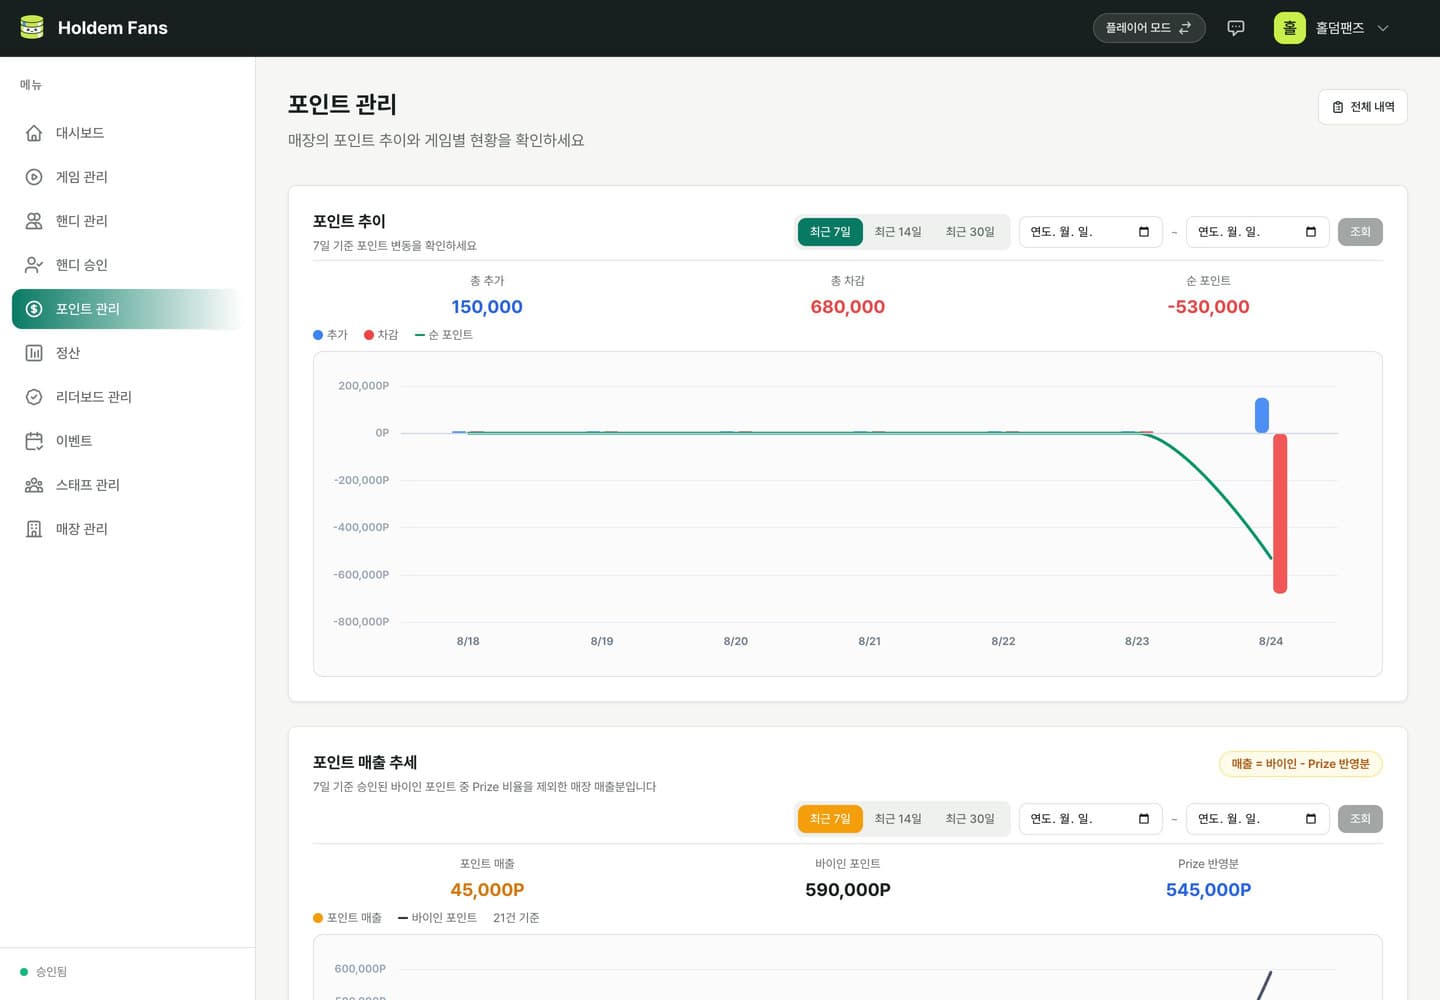Click the blue 추가 bar on 8/24
This screenshot has width=1440, height=1000.
[x=1262, y=415]
